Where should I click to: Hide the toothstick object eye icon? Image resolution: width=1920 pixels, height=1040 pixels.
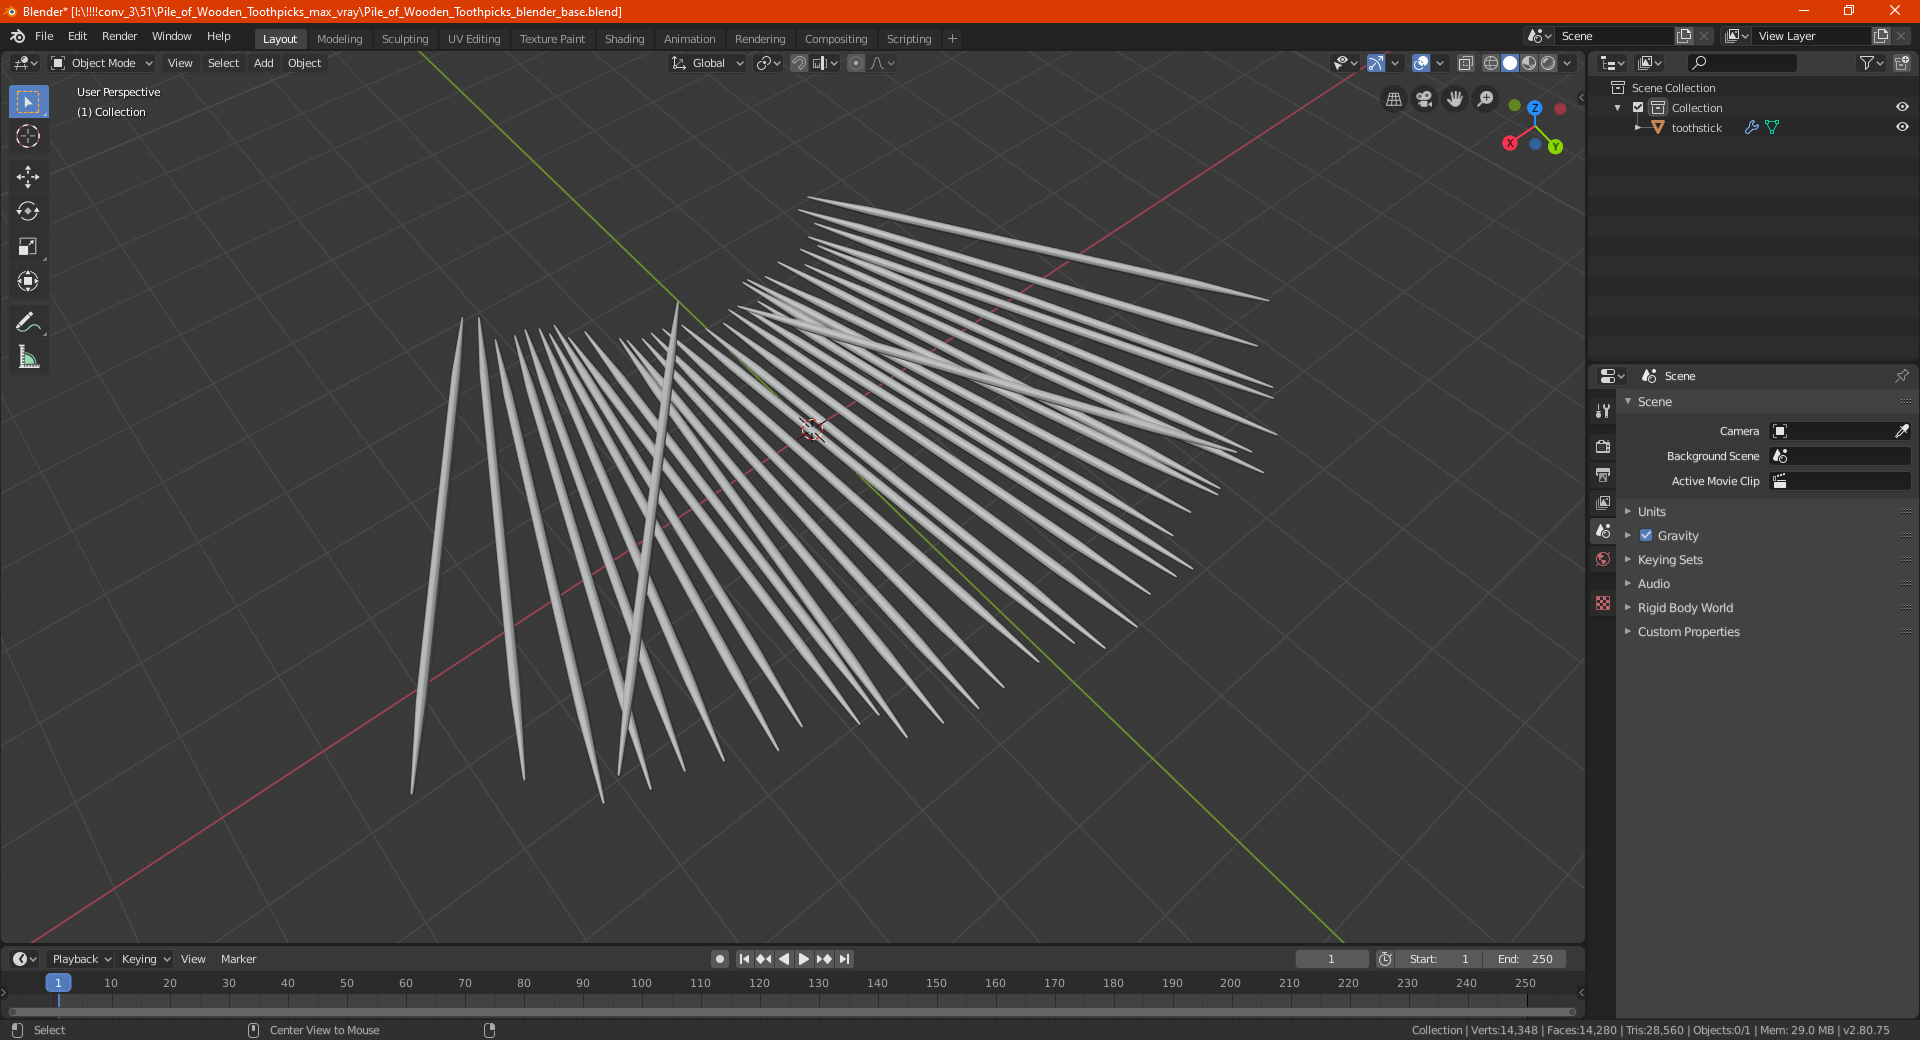click(1902, 127)
